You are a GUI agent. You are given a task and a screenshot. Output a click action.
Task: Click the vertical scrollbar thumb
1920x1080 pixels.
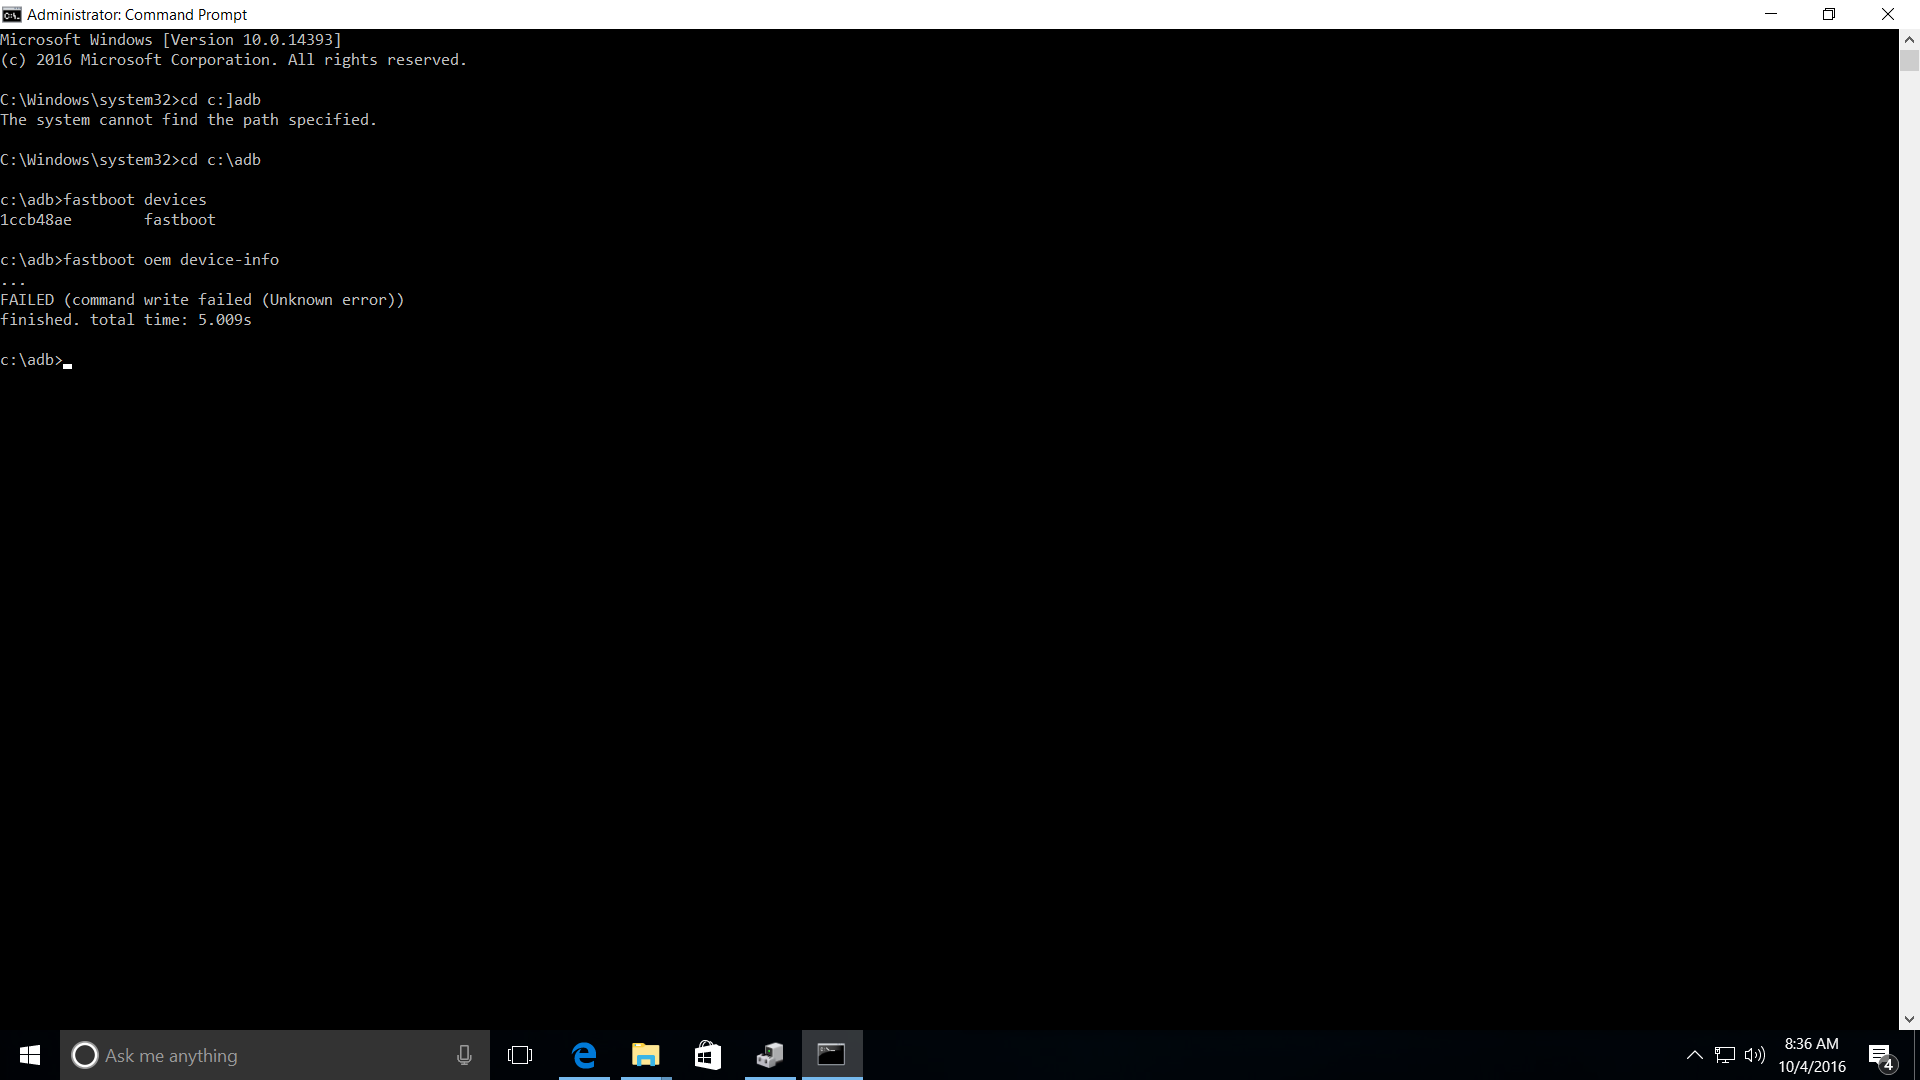(1909, 60)
